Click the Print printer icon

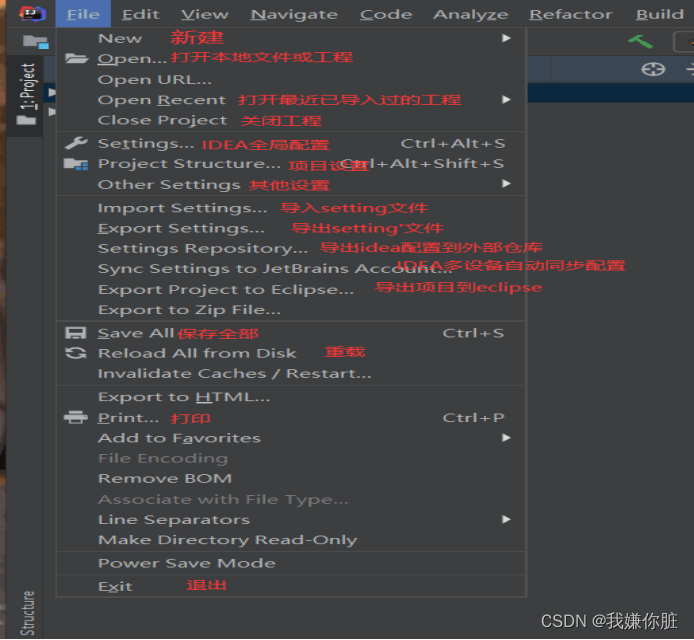coord(76,417)
